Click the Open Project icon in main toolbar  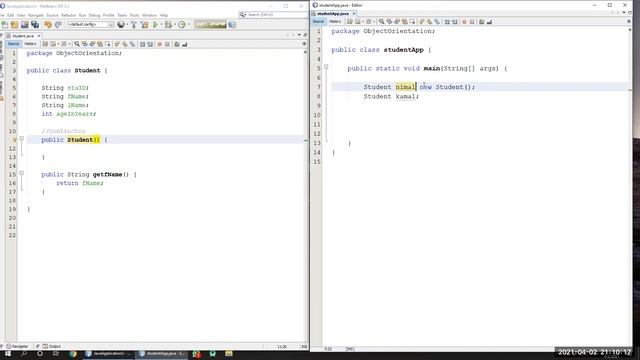click(25, 25)
